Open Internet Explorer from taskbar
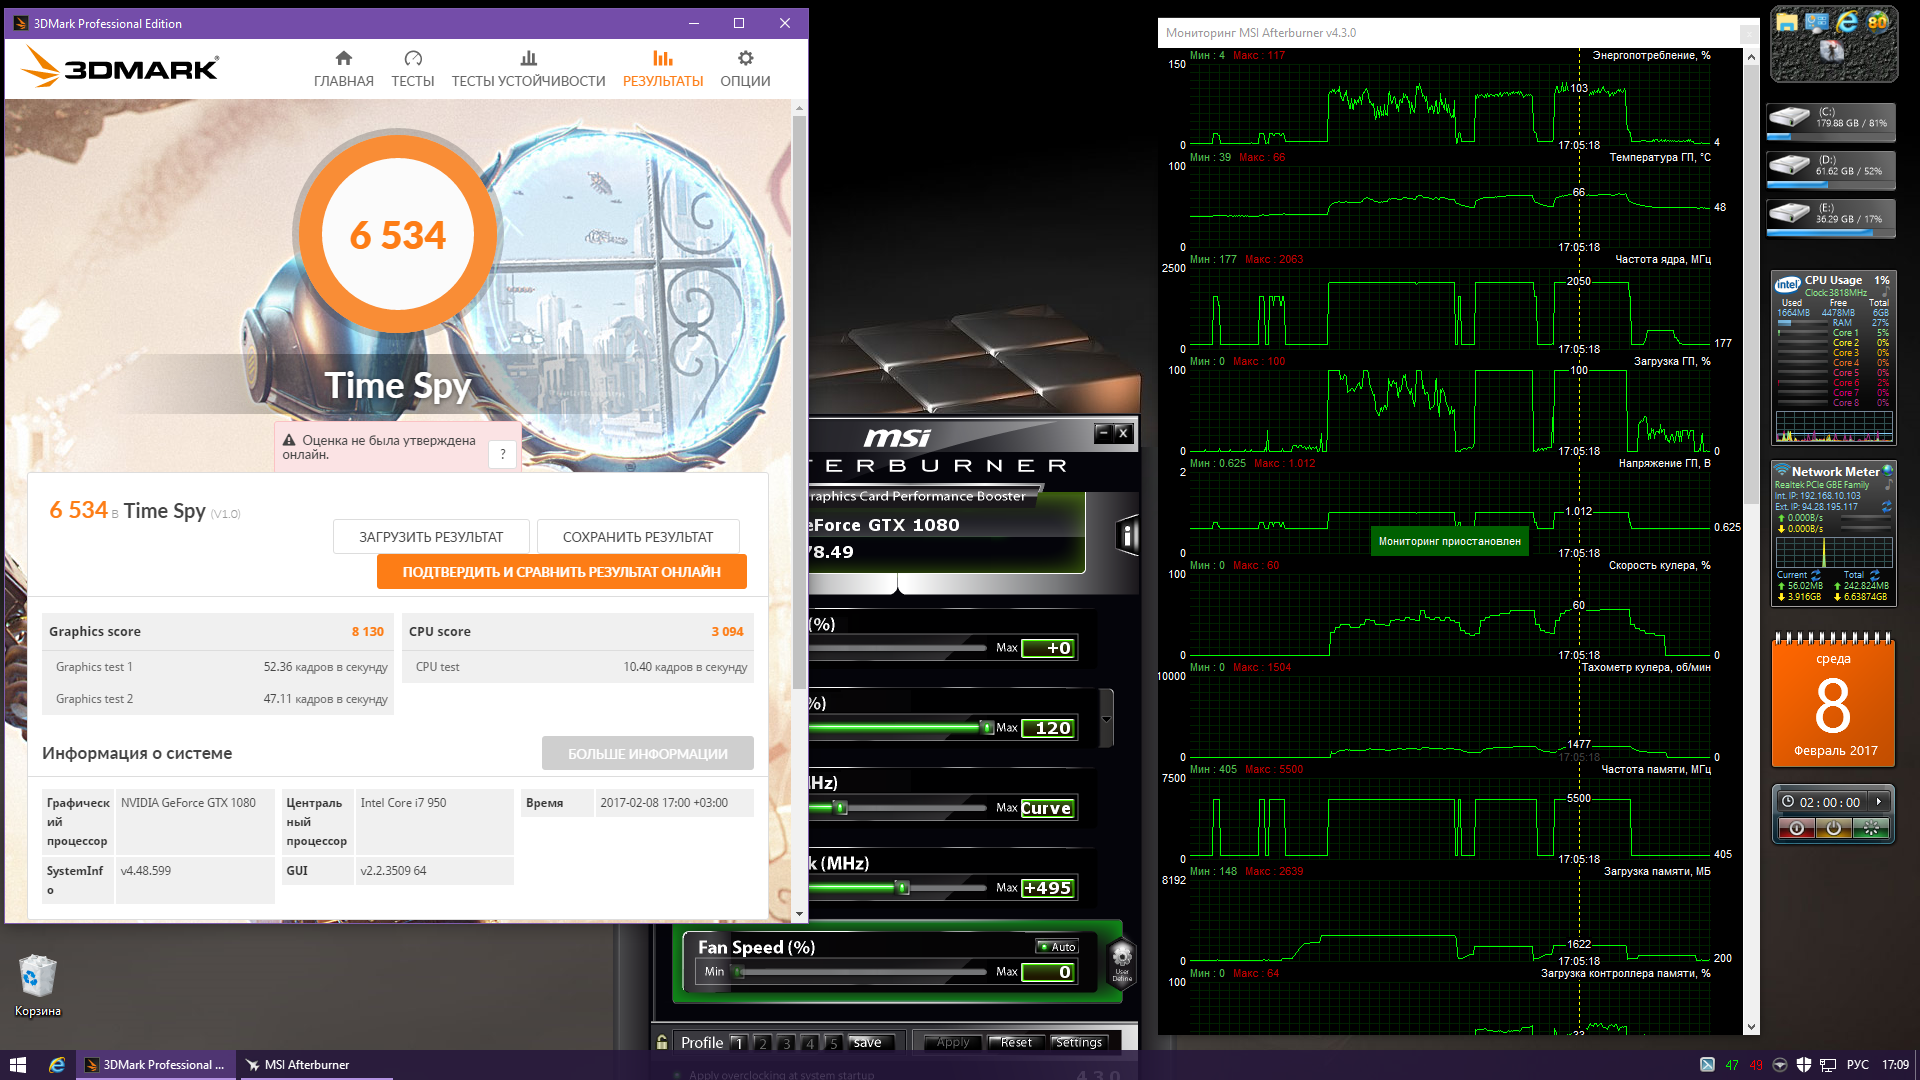 tap(57, 1065)
